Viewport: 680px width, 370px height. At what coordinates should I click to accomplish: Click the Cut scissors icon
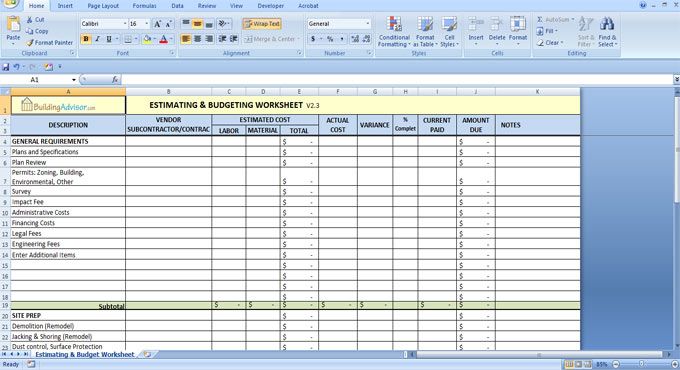point(29,20)
